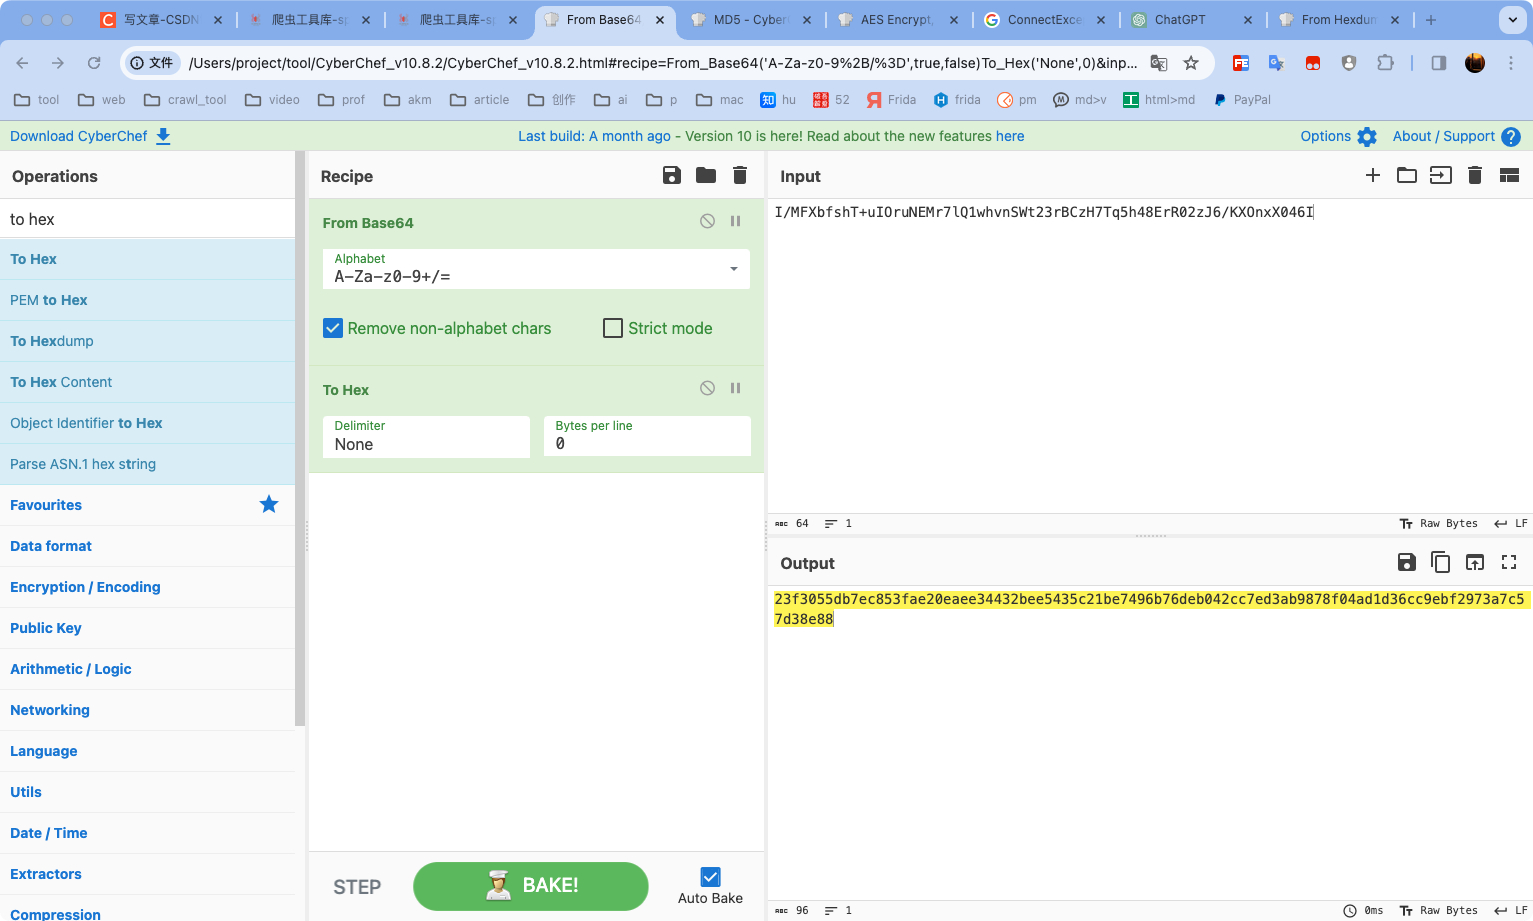Open the Options link
This screenshot has height=921, width=1533.
tap(1325, 136)
